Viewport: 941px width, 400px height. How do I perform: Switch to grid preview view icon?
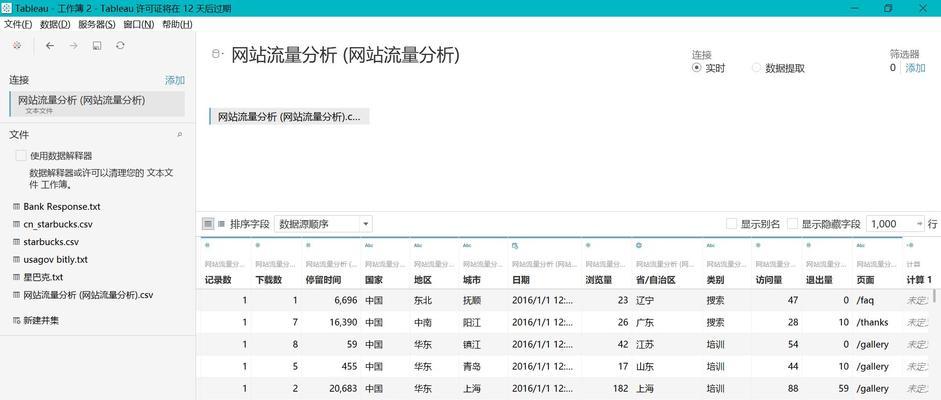pyautogui.click(x=208, y=224)
